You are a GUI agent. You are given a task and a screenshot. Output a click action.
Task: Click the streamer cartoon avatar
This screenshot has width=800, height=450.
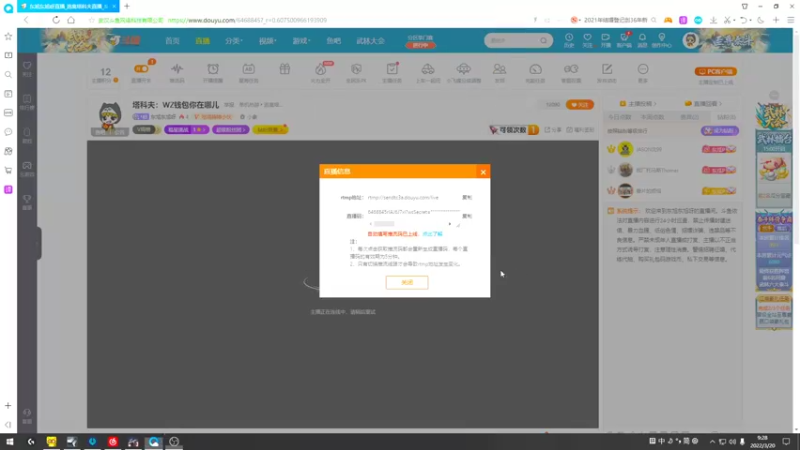point(110,117)
